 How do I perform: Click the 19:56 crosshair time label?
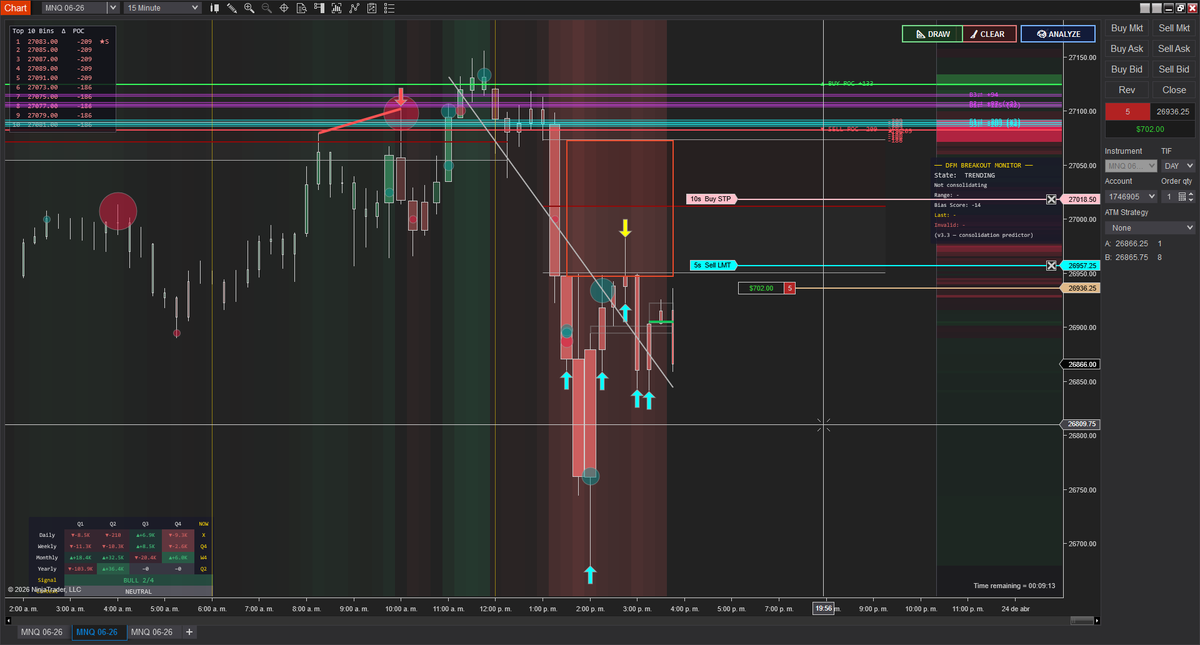point(823,607)
